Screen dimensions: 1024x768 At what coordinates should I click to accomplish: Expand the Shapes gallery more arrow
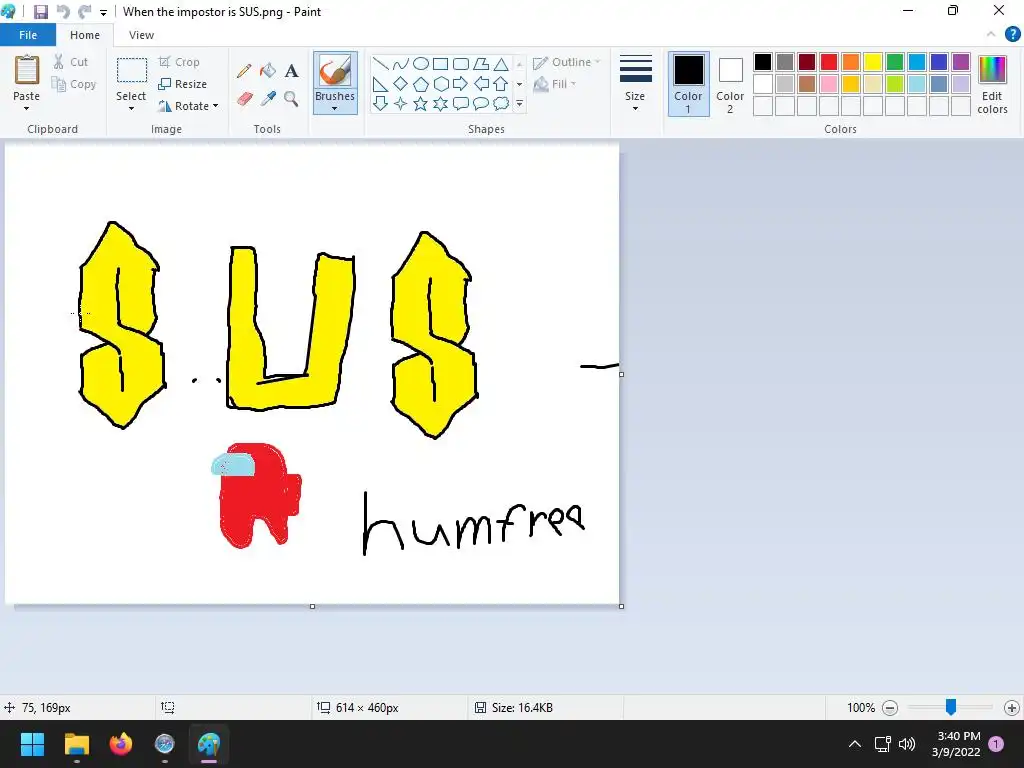coord(520,103)
